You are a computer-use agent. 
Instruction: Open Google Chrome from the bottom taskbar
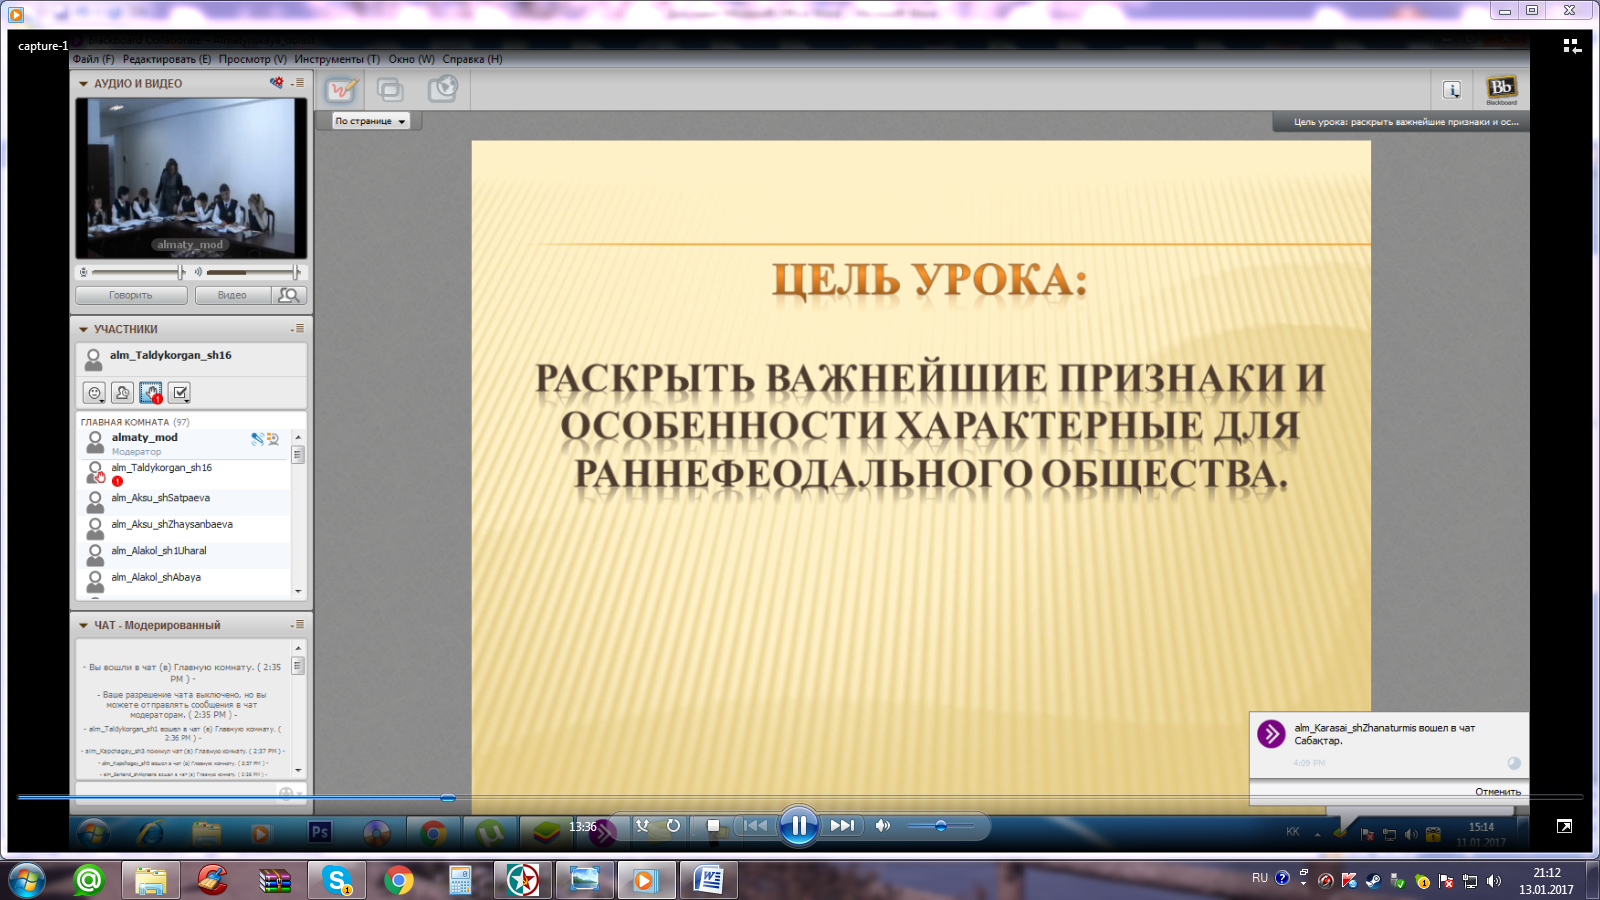coord(399,880)
